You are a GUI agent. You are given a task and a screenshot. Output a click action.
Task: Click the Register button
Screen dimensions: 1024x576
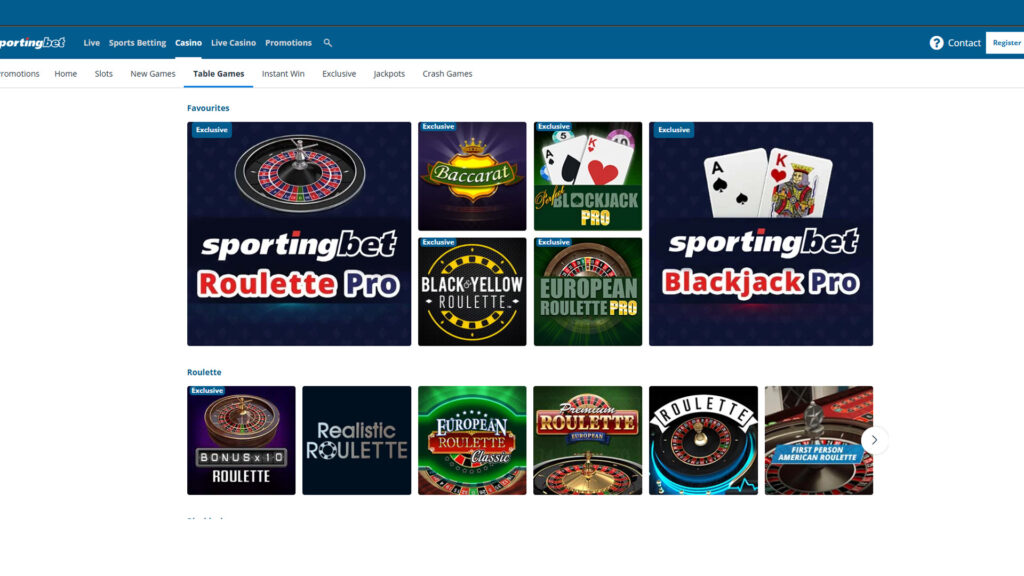tap(1005, 43)
